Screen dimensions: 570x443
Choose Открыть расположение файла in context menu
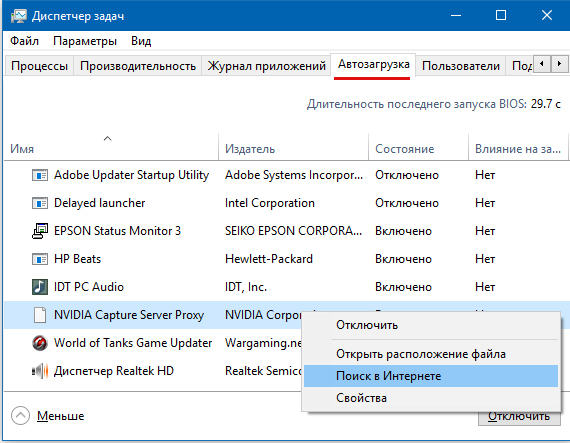click(x=431, y=354)
